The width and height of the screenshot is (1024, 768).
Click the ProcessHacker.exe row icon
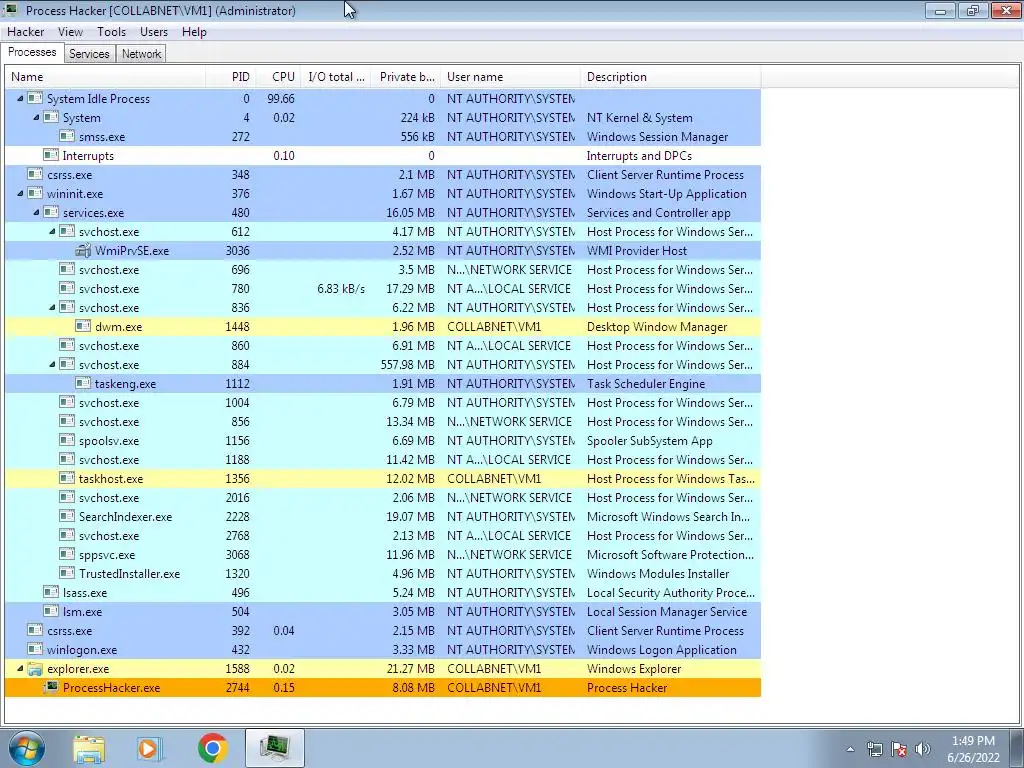[x=51, y=687]
